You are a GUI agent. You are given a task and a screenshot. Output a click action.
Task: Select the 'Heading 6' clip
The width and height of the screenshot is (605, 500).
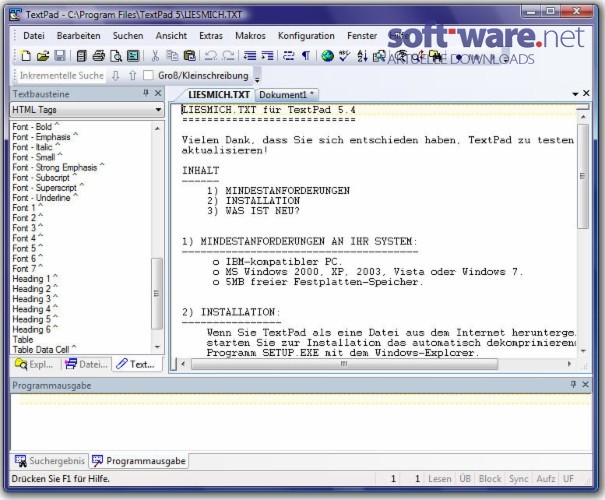click(x=35, y=329)
